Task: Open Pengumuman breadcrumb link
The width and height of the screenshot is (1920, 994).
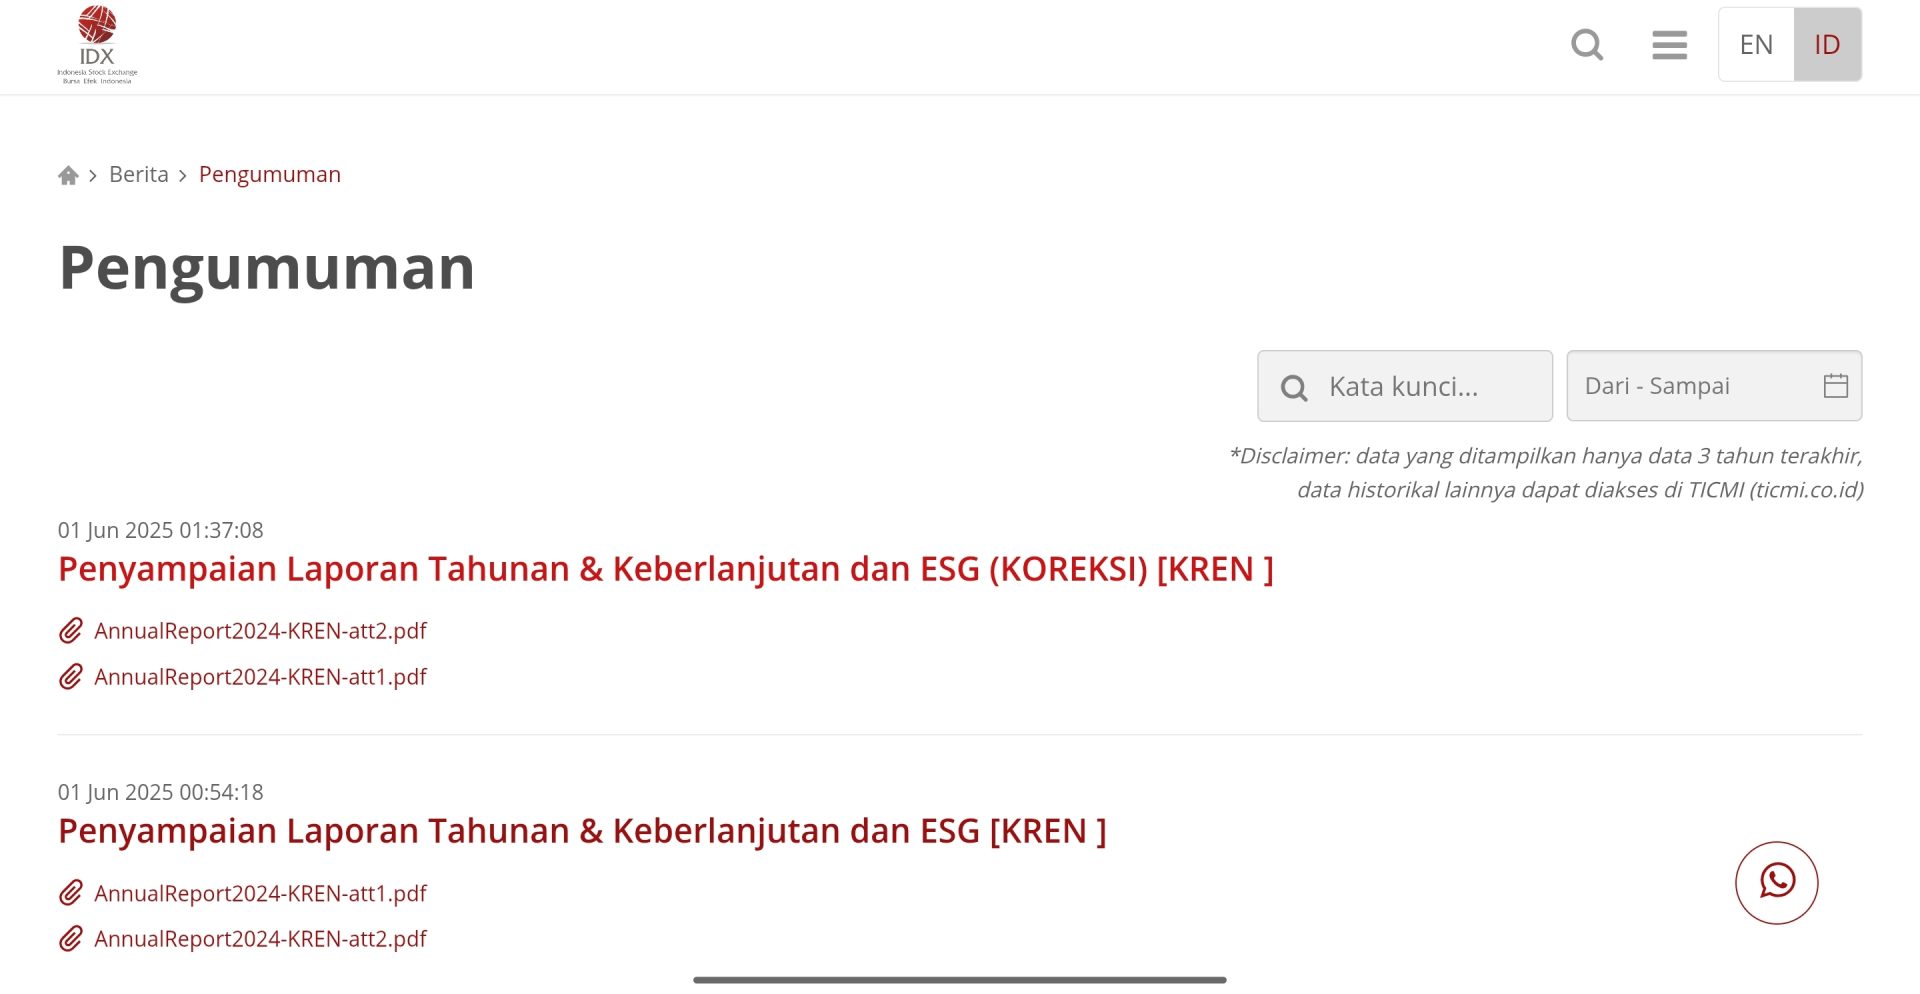Action: pyautogui.click(x=270, y=175)
